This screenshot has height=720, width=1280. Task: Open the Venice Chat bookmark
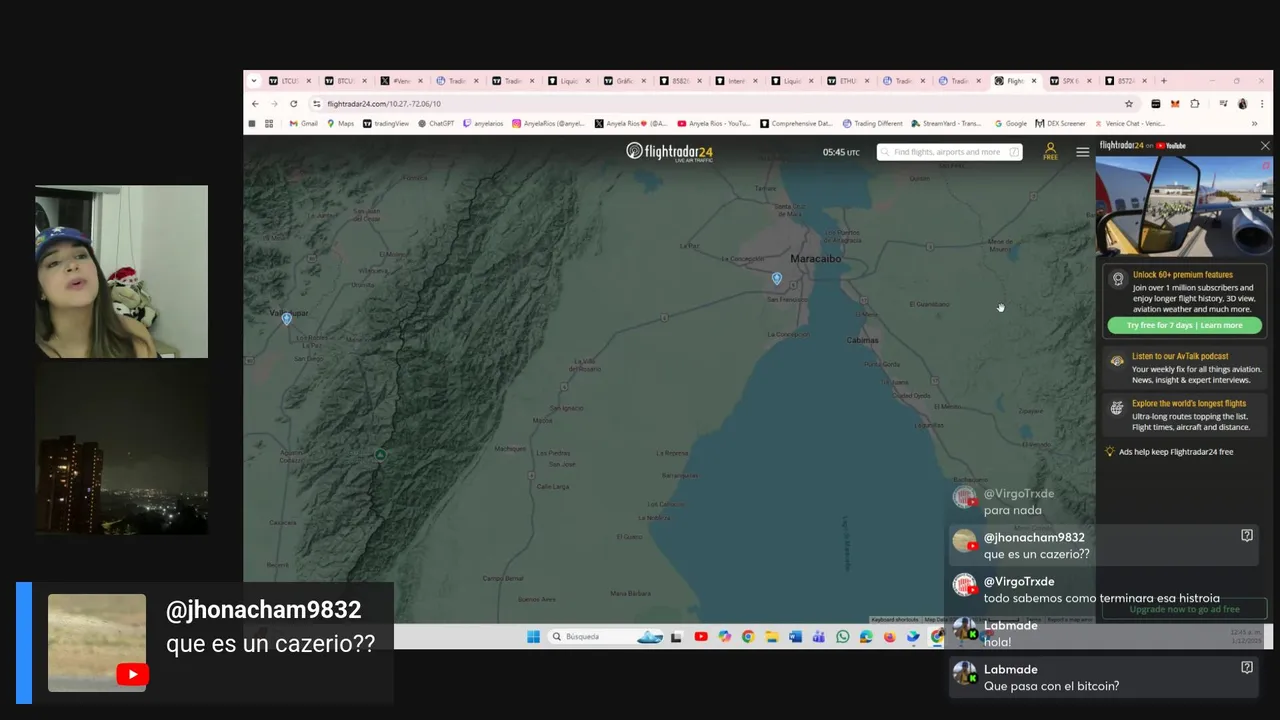pos(1130,124)
